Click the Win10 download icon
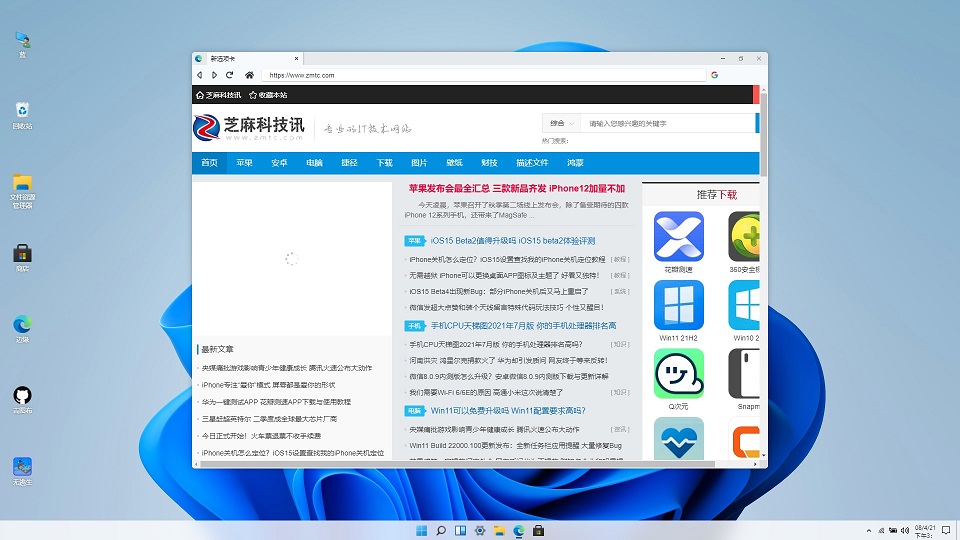Viewport: 960px width, 540px height. 744,305
